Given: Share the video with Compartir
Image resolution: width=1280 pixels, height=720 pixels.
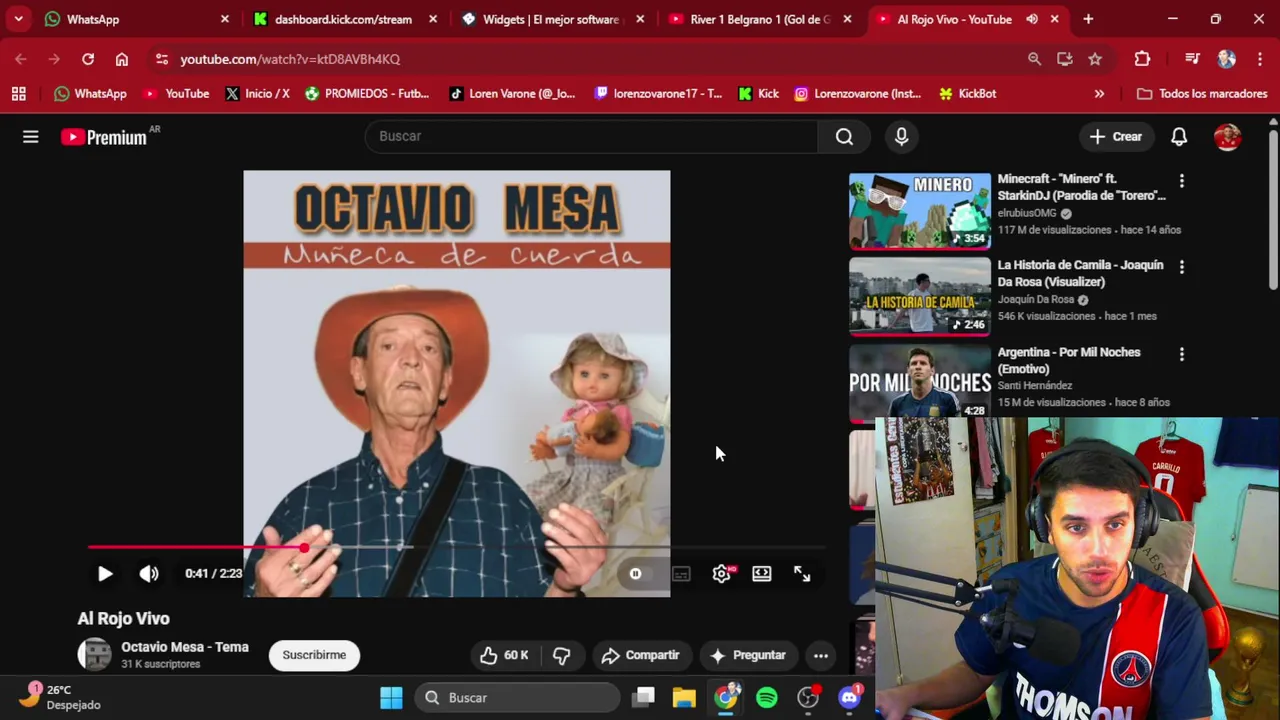Looking at the screenshot, I should point(641,655).
